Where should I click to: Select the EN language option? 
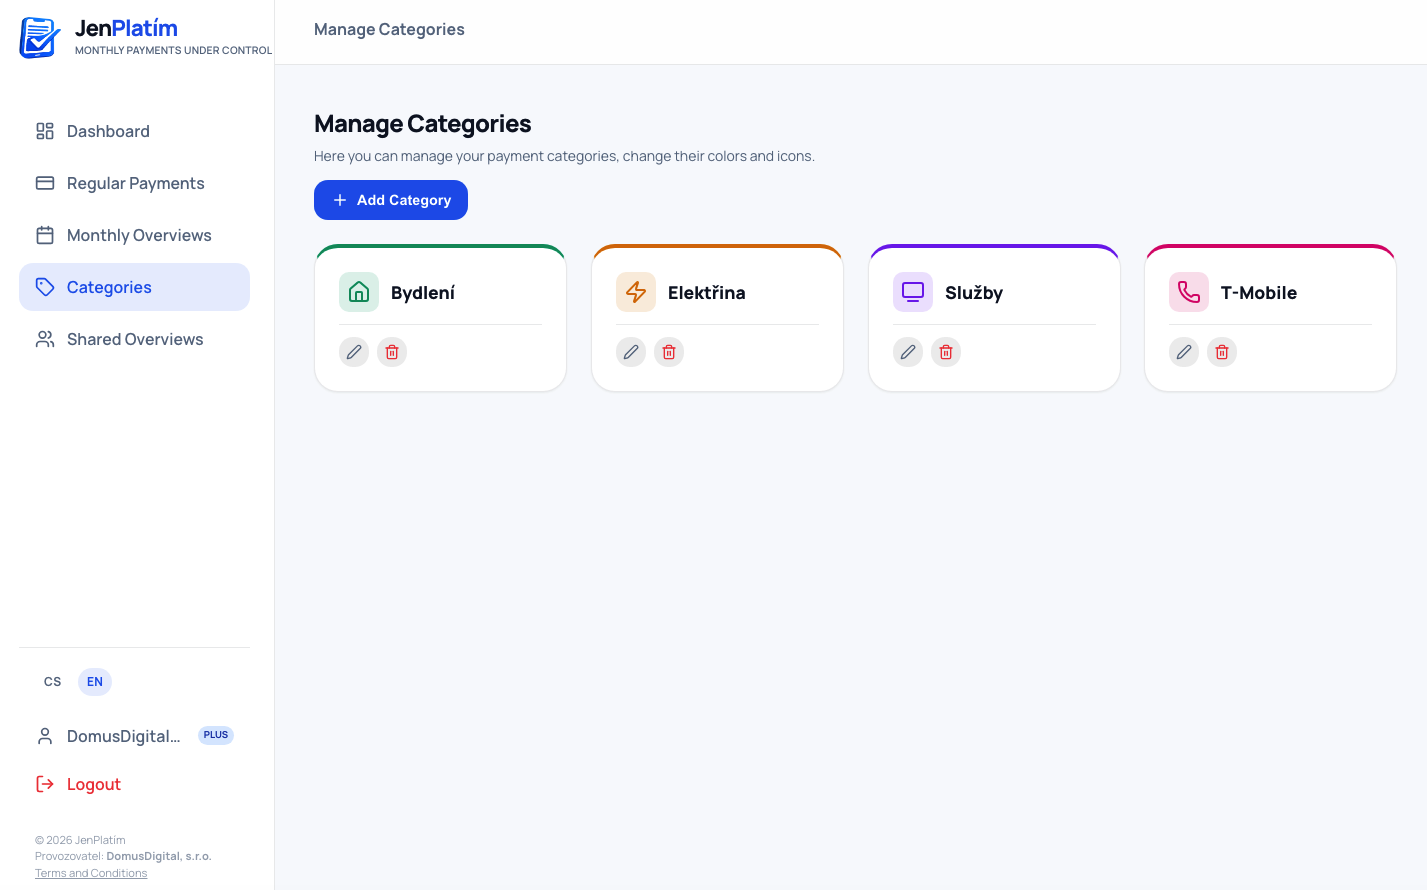click(x=95, y=682)
